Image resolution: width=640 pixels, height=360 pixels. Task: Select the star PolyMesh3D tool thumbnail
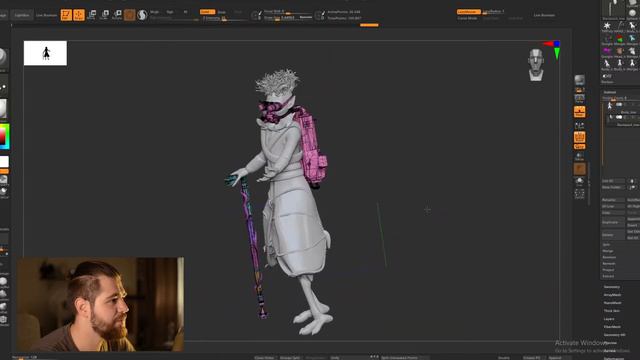(607, 26)
